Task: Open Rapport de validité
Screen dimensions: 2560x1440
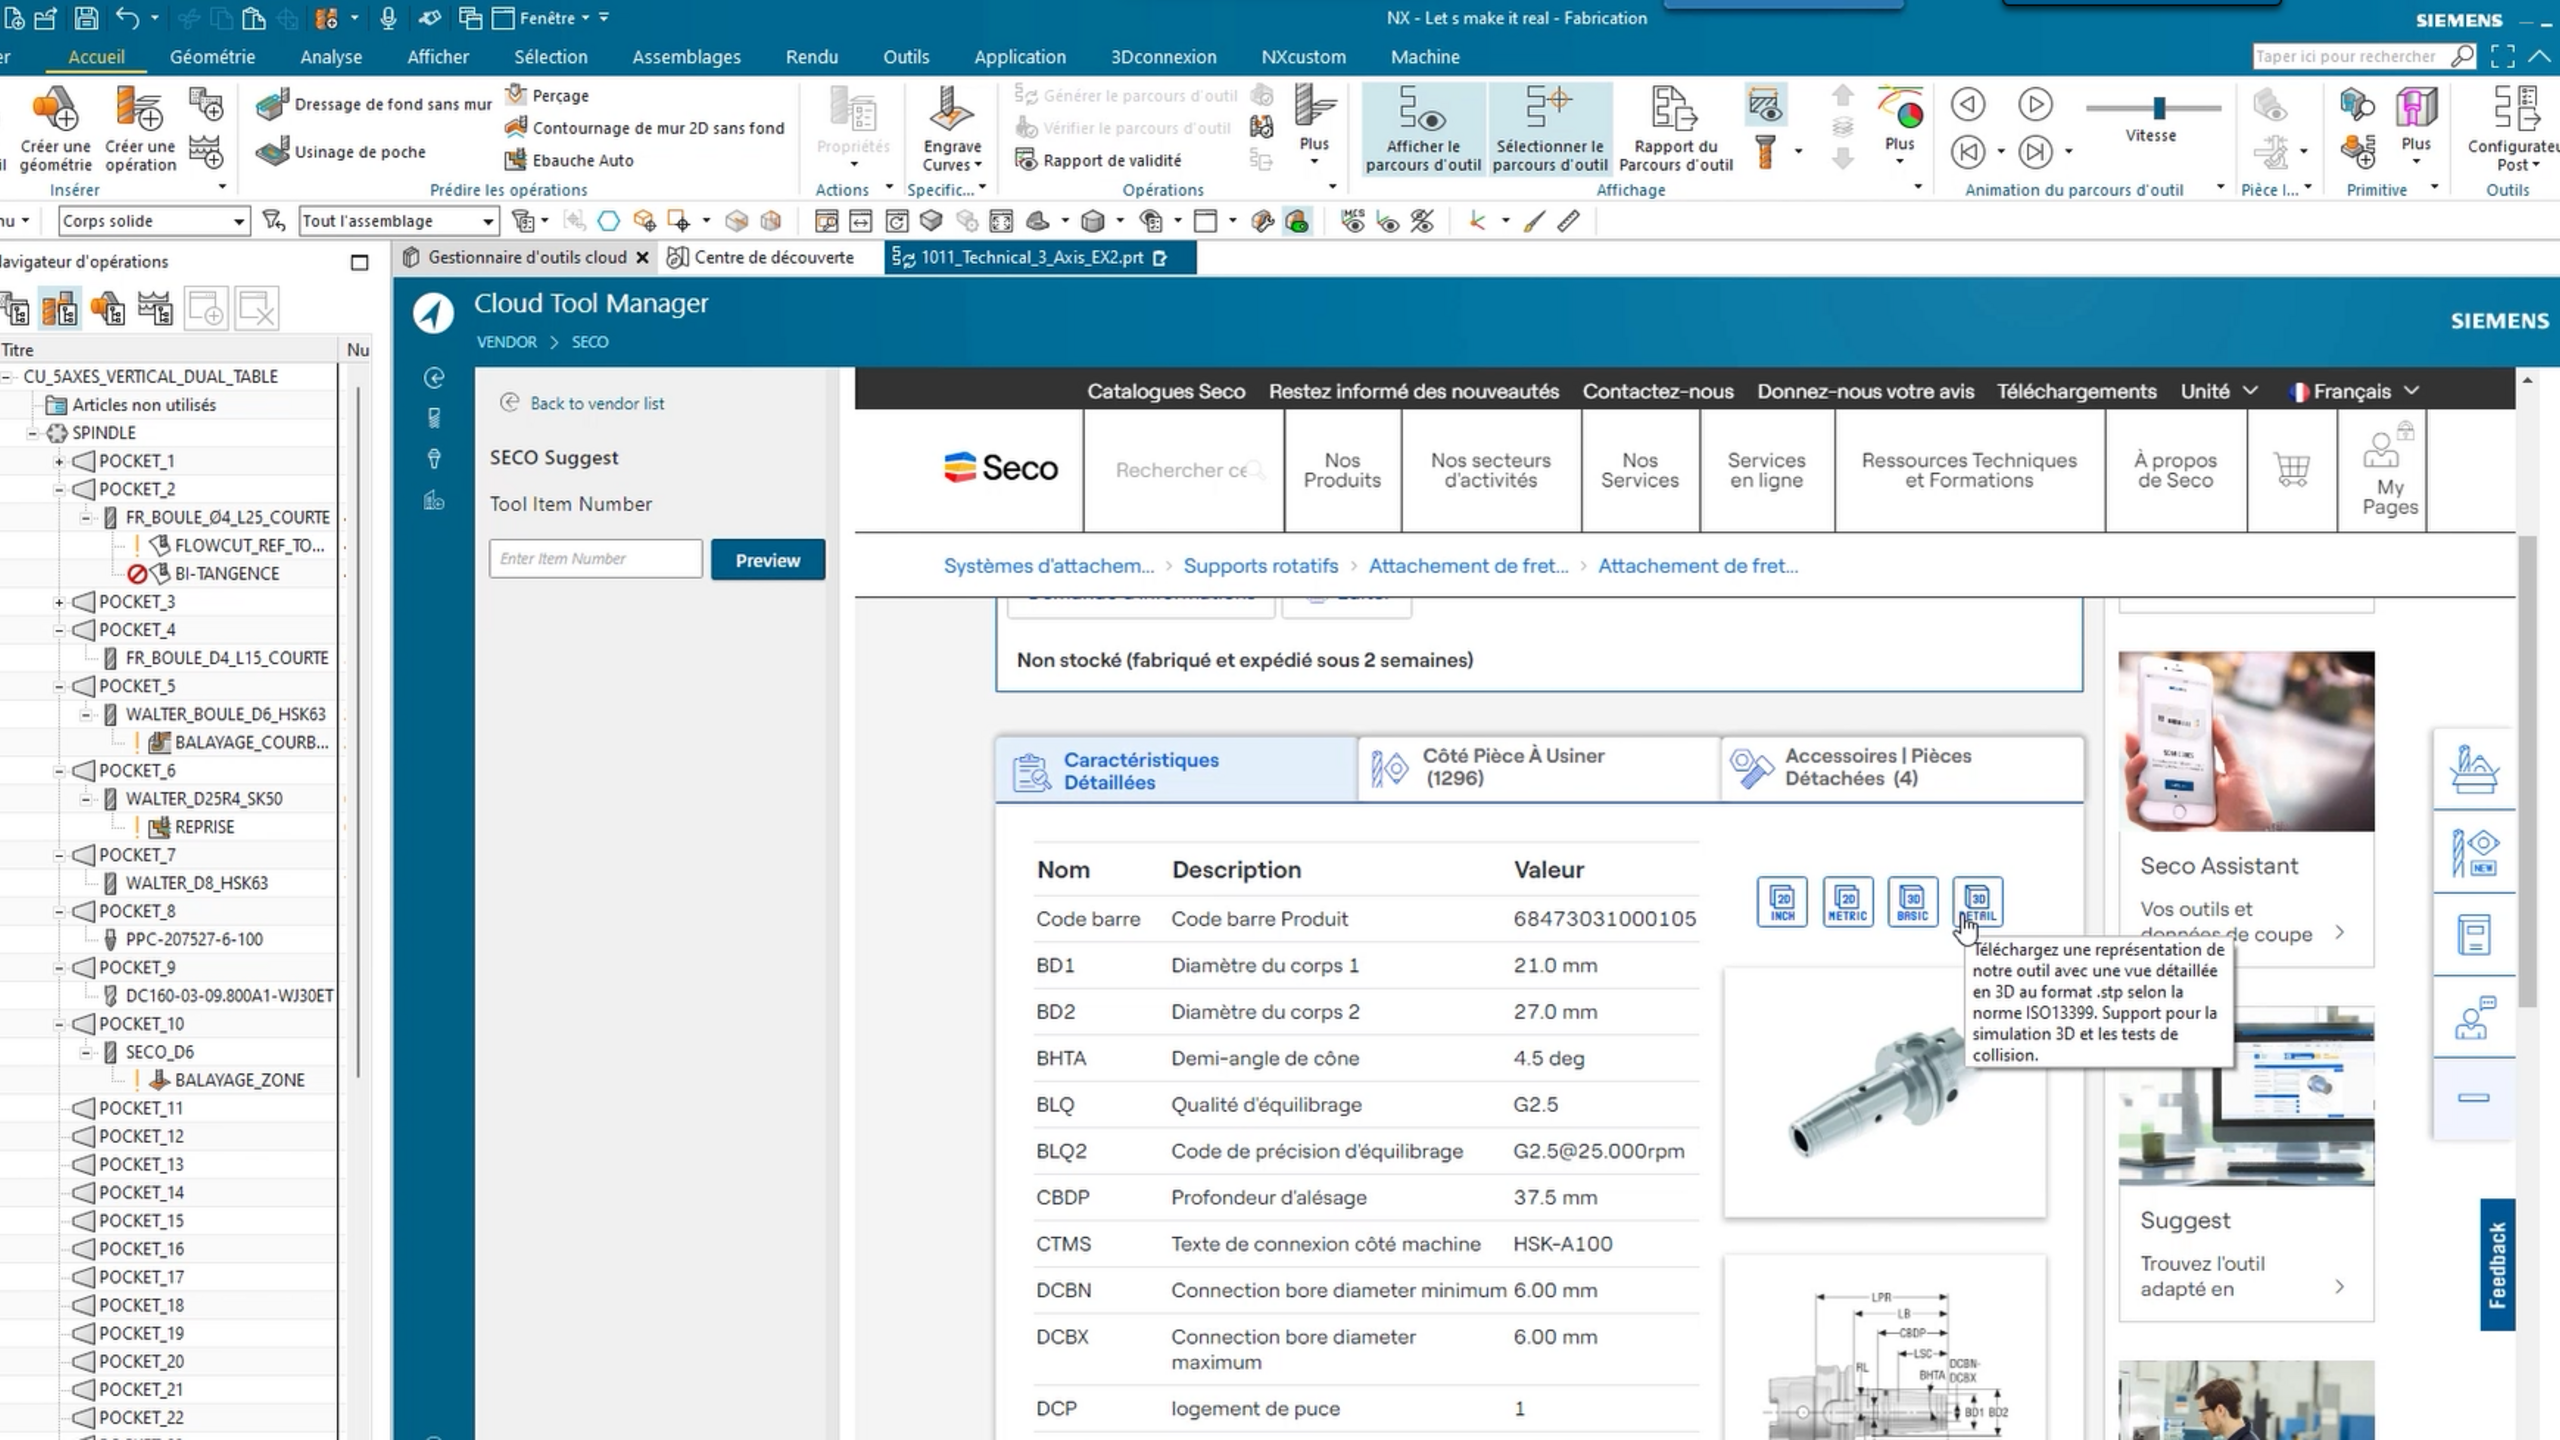Action: tap(1099, 160)
